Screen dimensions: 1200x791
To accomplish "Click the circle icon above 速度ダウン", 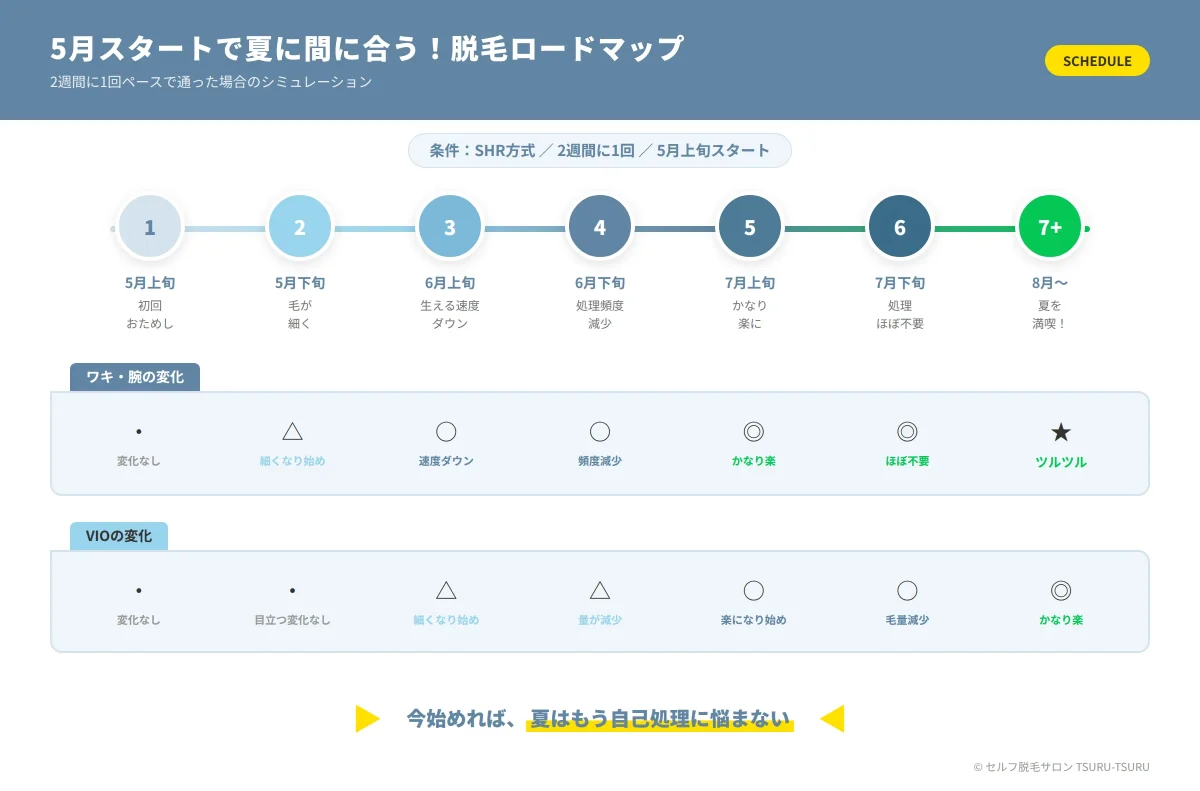I will point(446,432).
